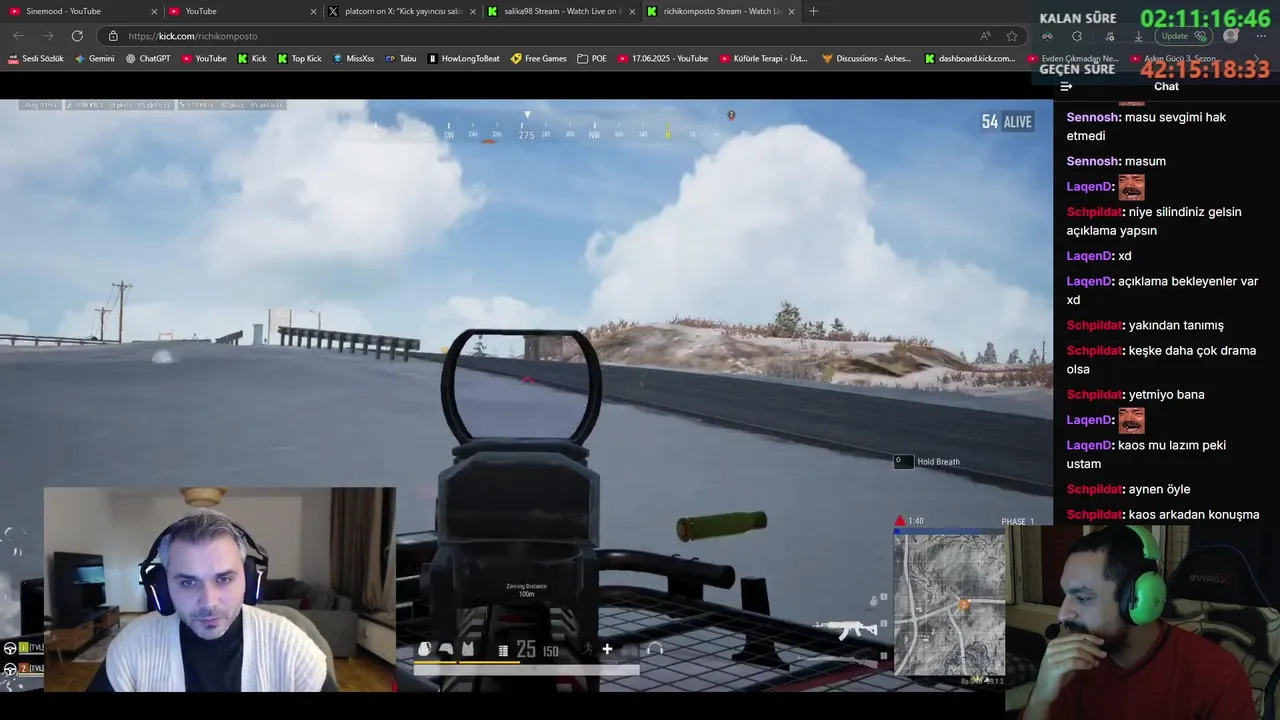Open the Gemini bookmark

pyautogui.click(x=95, y=59)
